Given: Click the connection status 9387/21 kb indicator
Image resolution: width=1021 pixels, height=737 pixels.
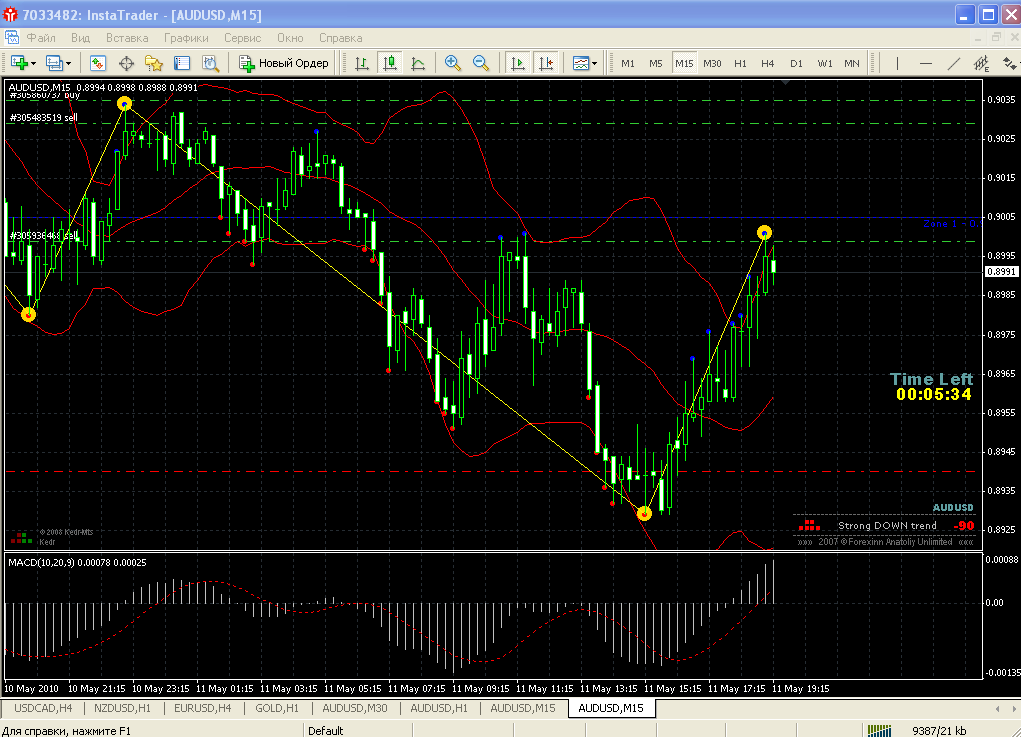Looking at the screenshot, I should click(938, 730).
